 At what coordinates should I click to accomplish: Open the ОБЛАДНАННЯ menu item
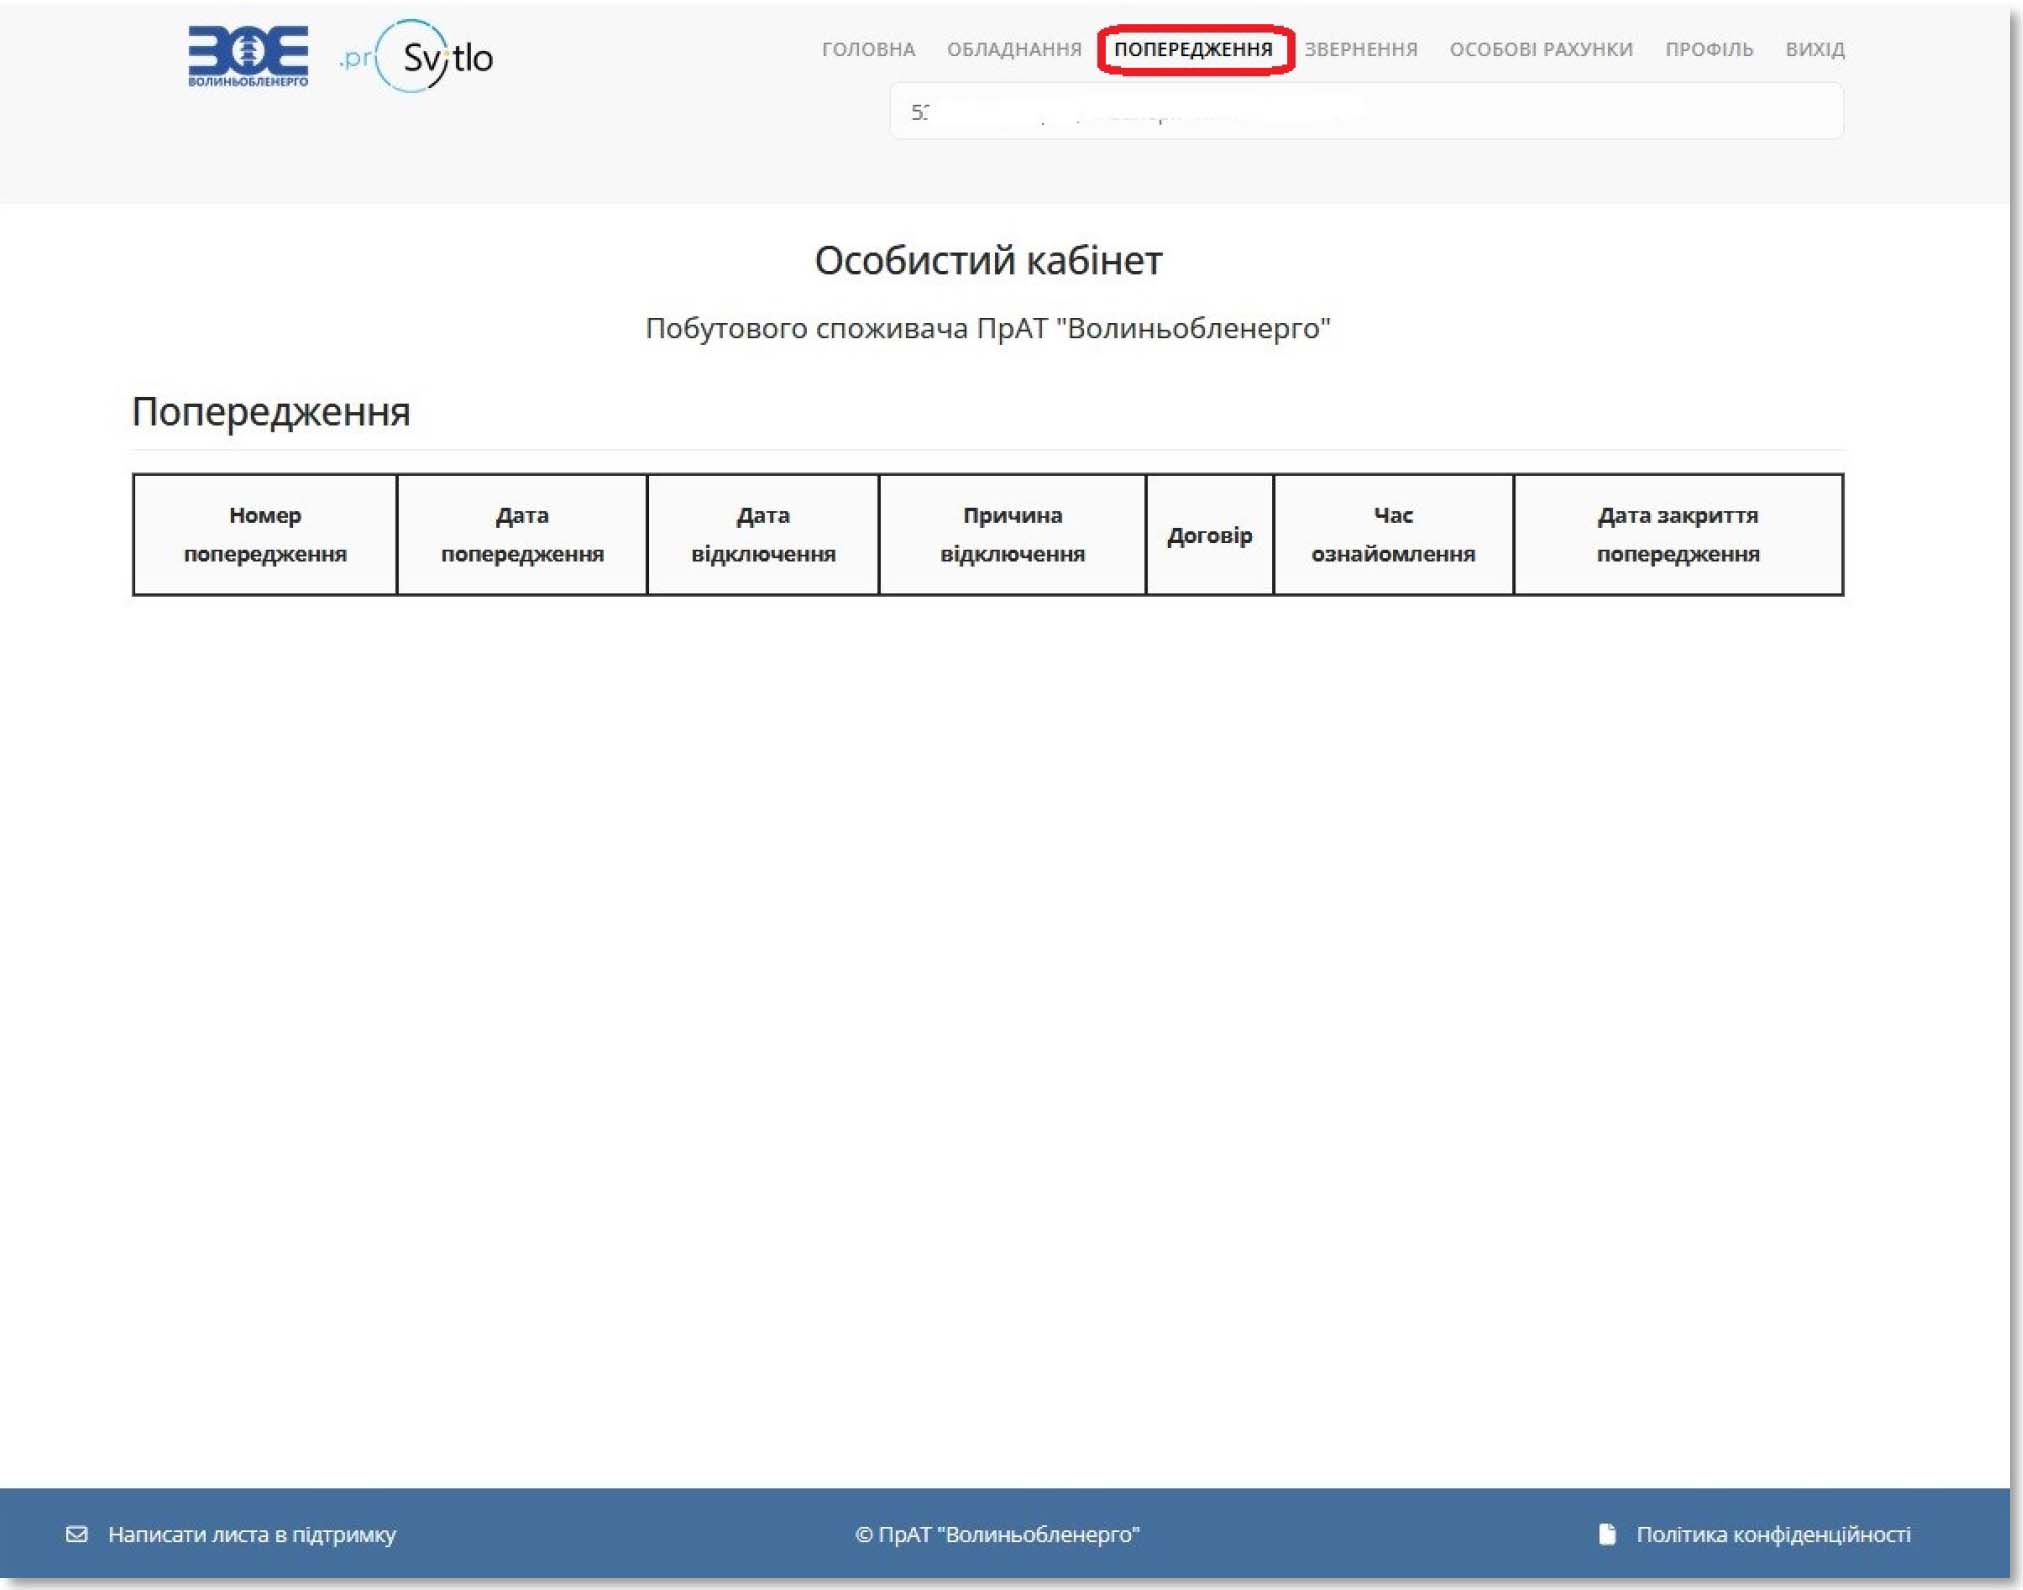1014,49
